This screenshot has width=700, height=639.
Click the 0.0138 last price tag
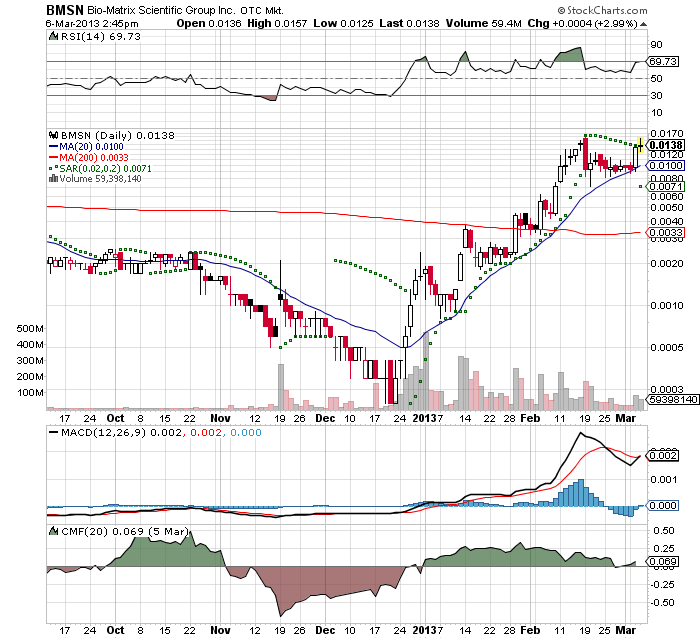pyautogui.click(x=666, y=145)
